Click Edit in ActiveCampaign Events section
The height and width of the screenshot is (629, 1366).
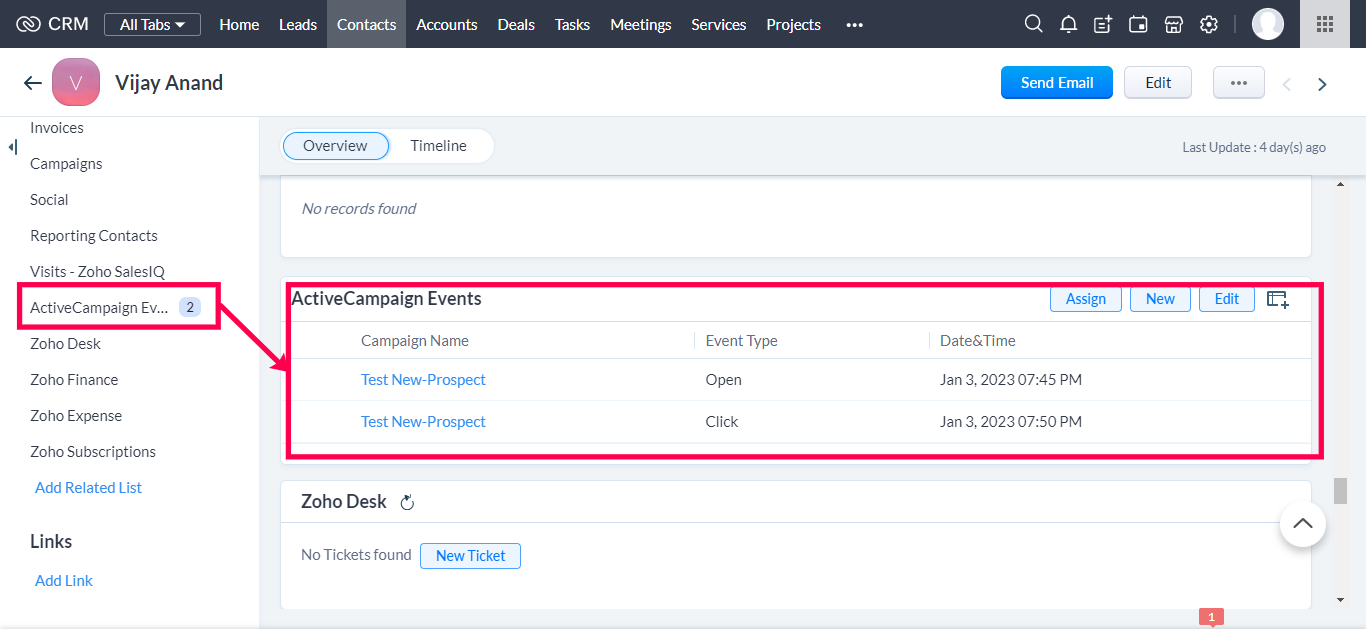tap(1227, 299)
